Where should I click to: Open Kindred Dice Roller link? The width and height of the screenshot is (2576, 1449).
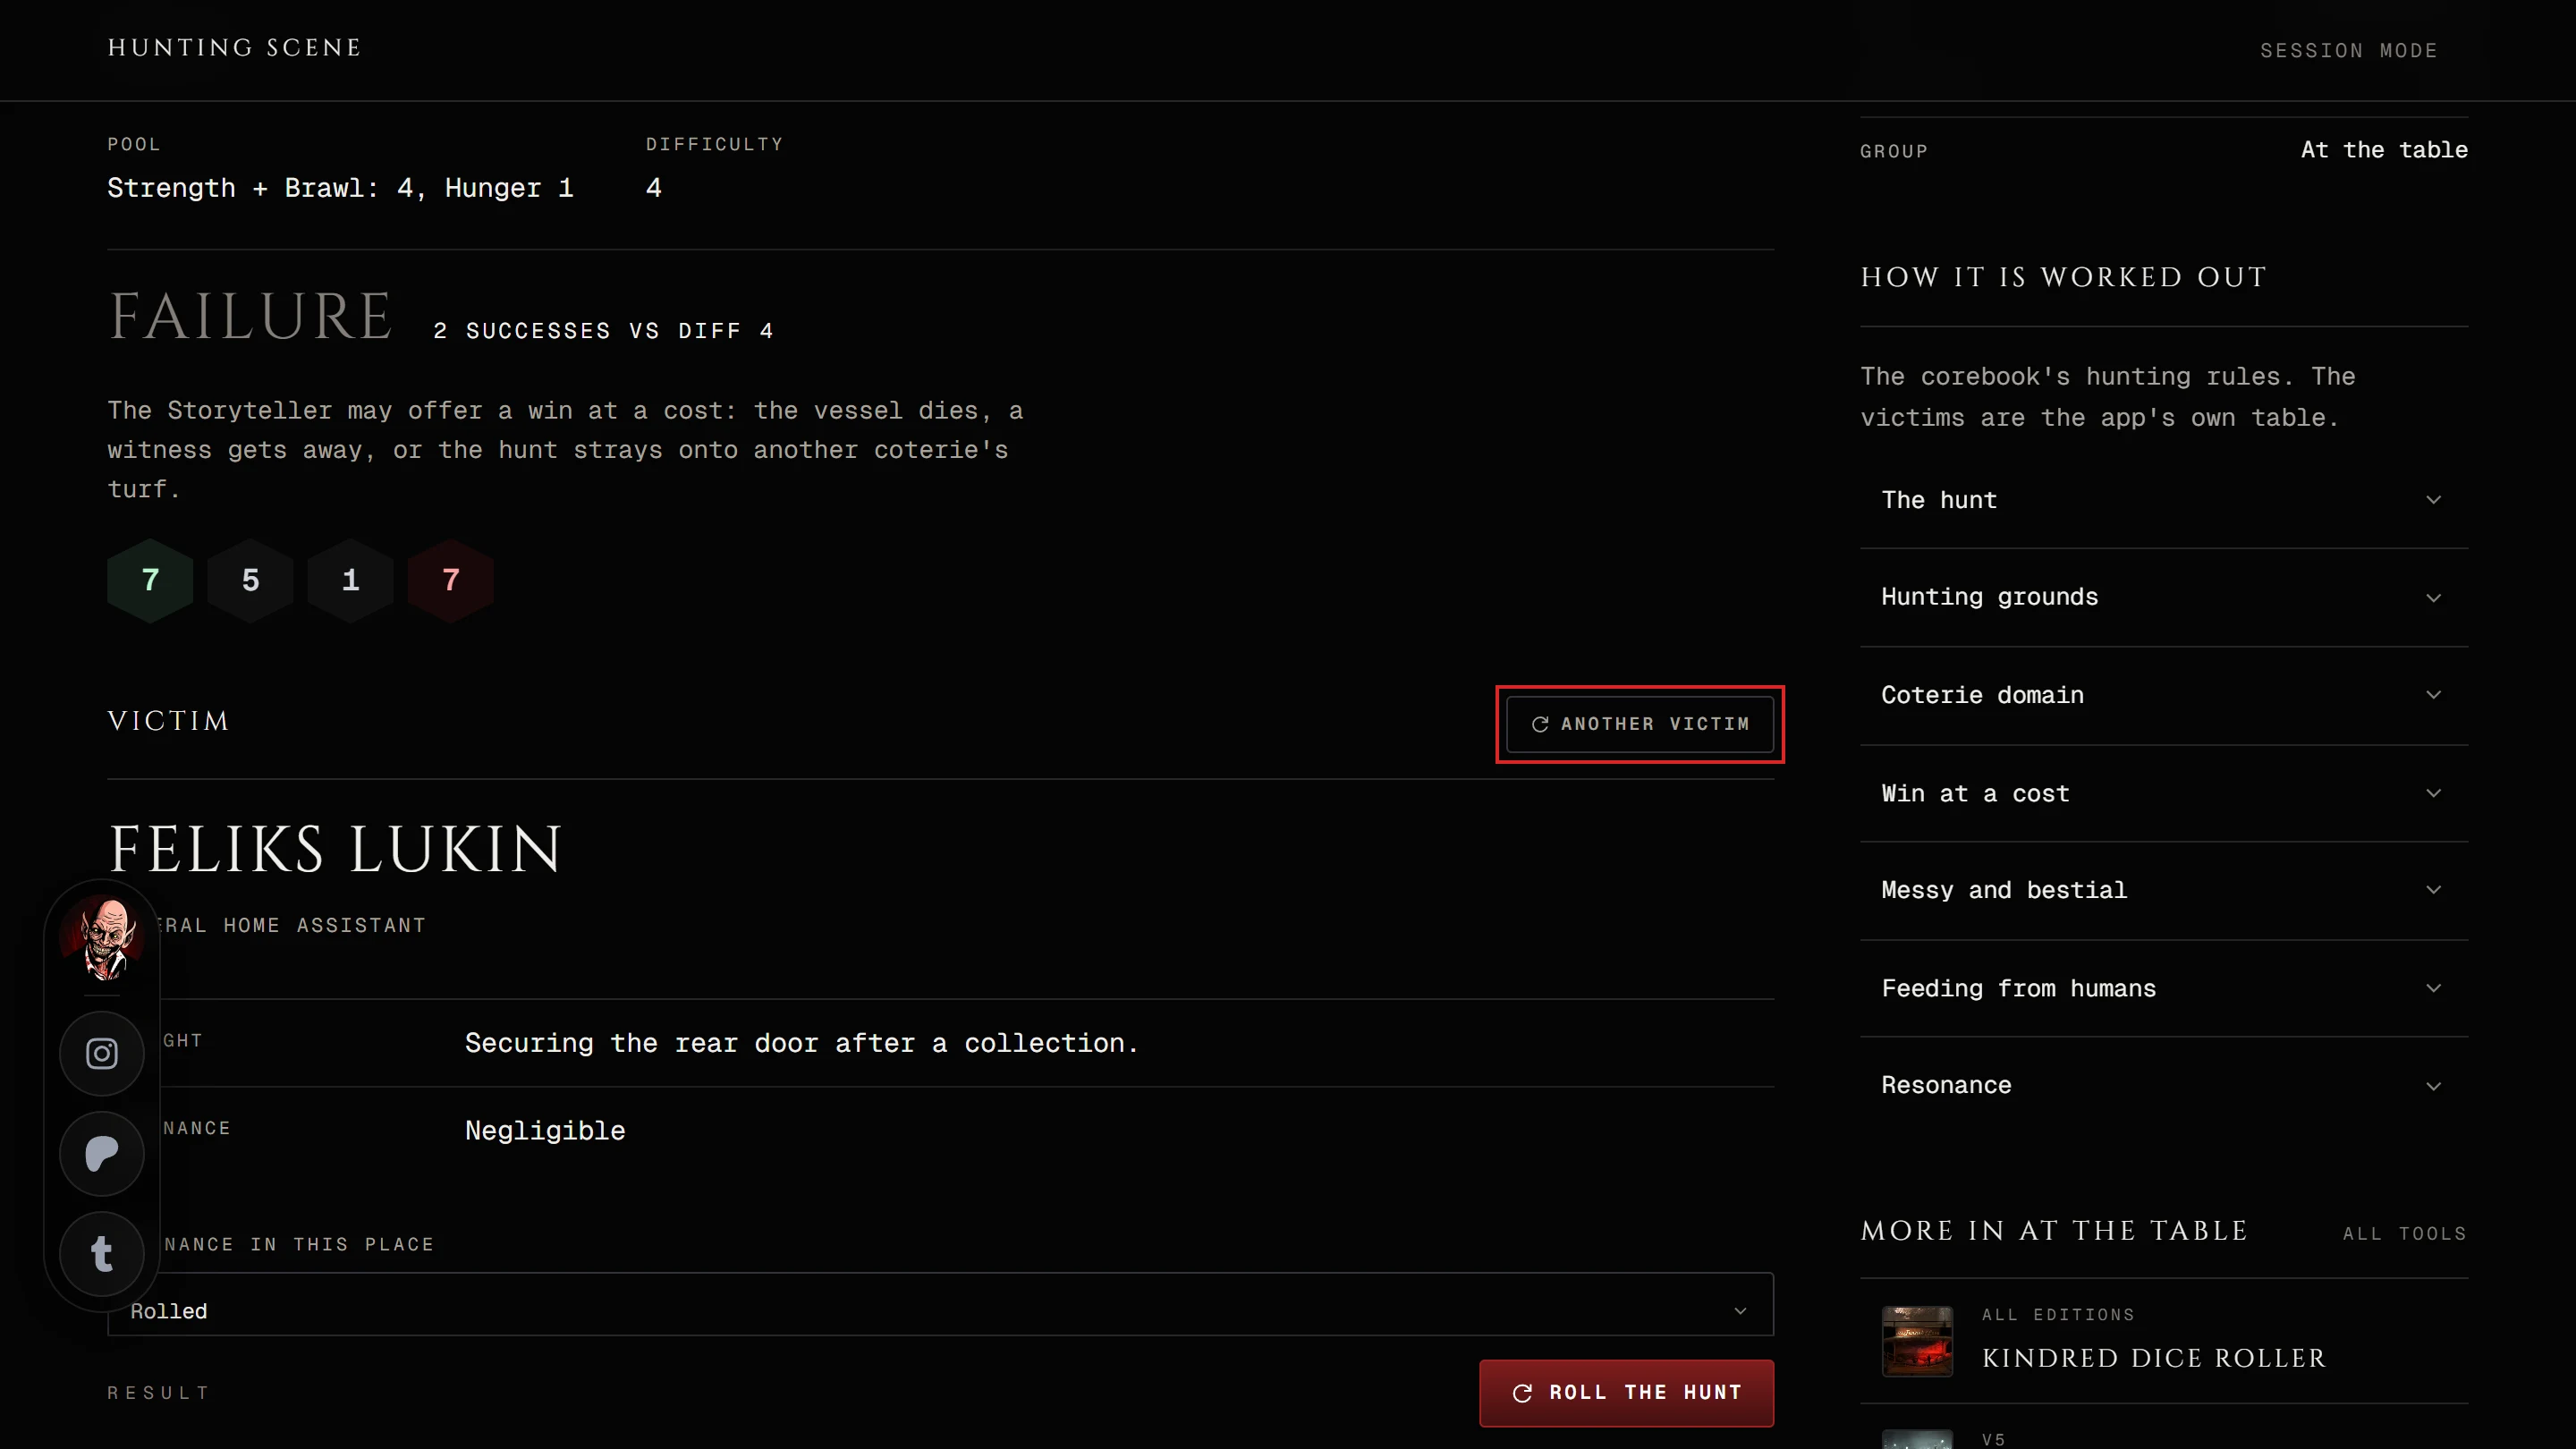point(2153,1358)
